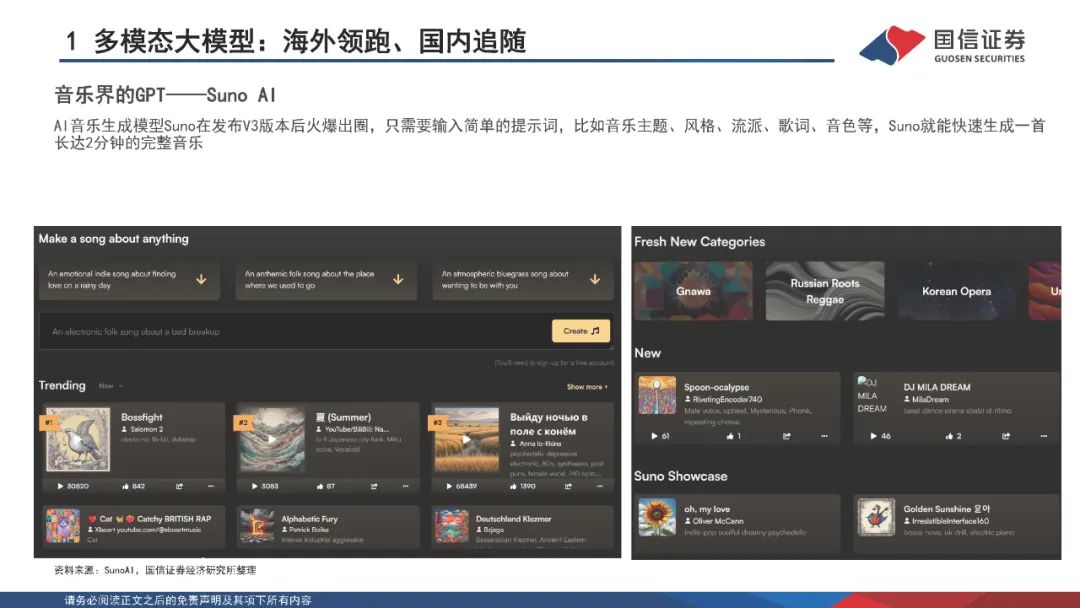Image resolution: width=1080 pixels, height=608 pixels.
Task: Click 'Show more' in the Trending section
Action: pos(587,387)
